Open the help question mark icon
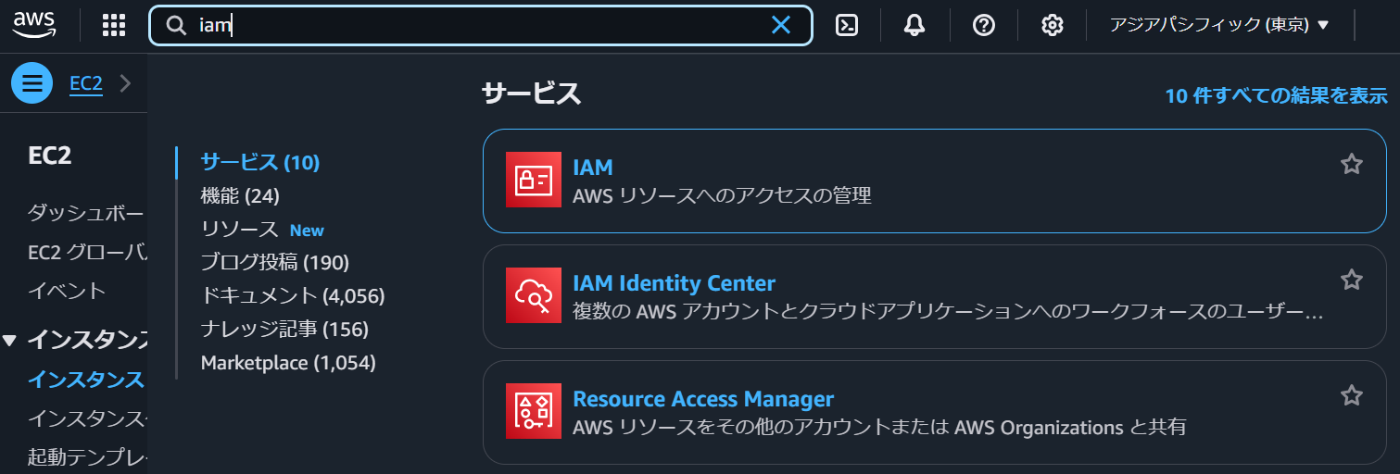This screenshot has height=474, width=1400. point(984,26)
